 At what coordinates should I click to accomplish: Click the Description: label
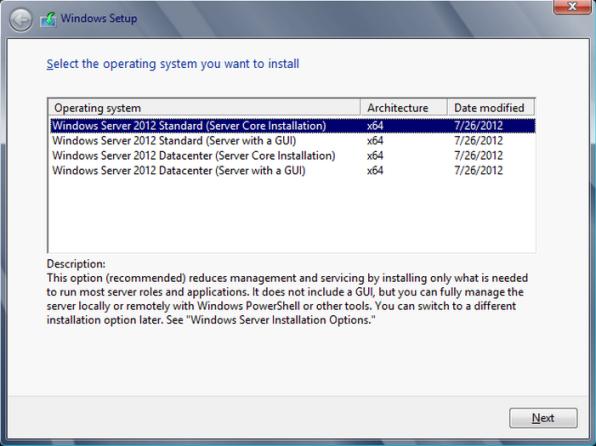[x=76, y=264]
